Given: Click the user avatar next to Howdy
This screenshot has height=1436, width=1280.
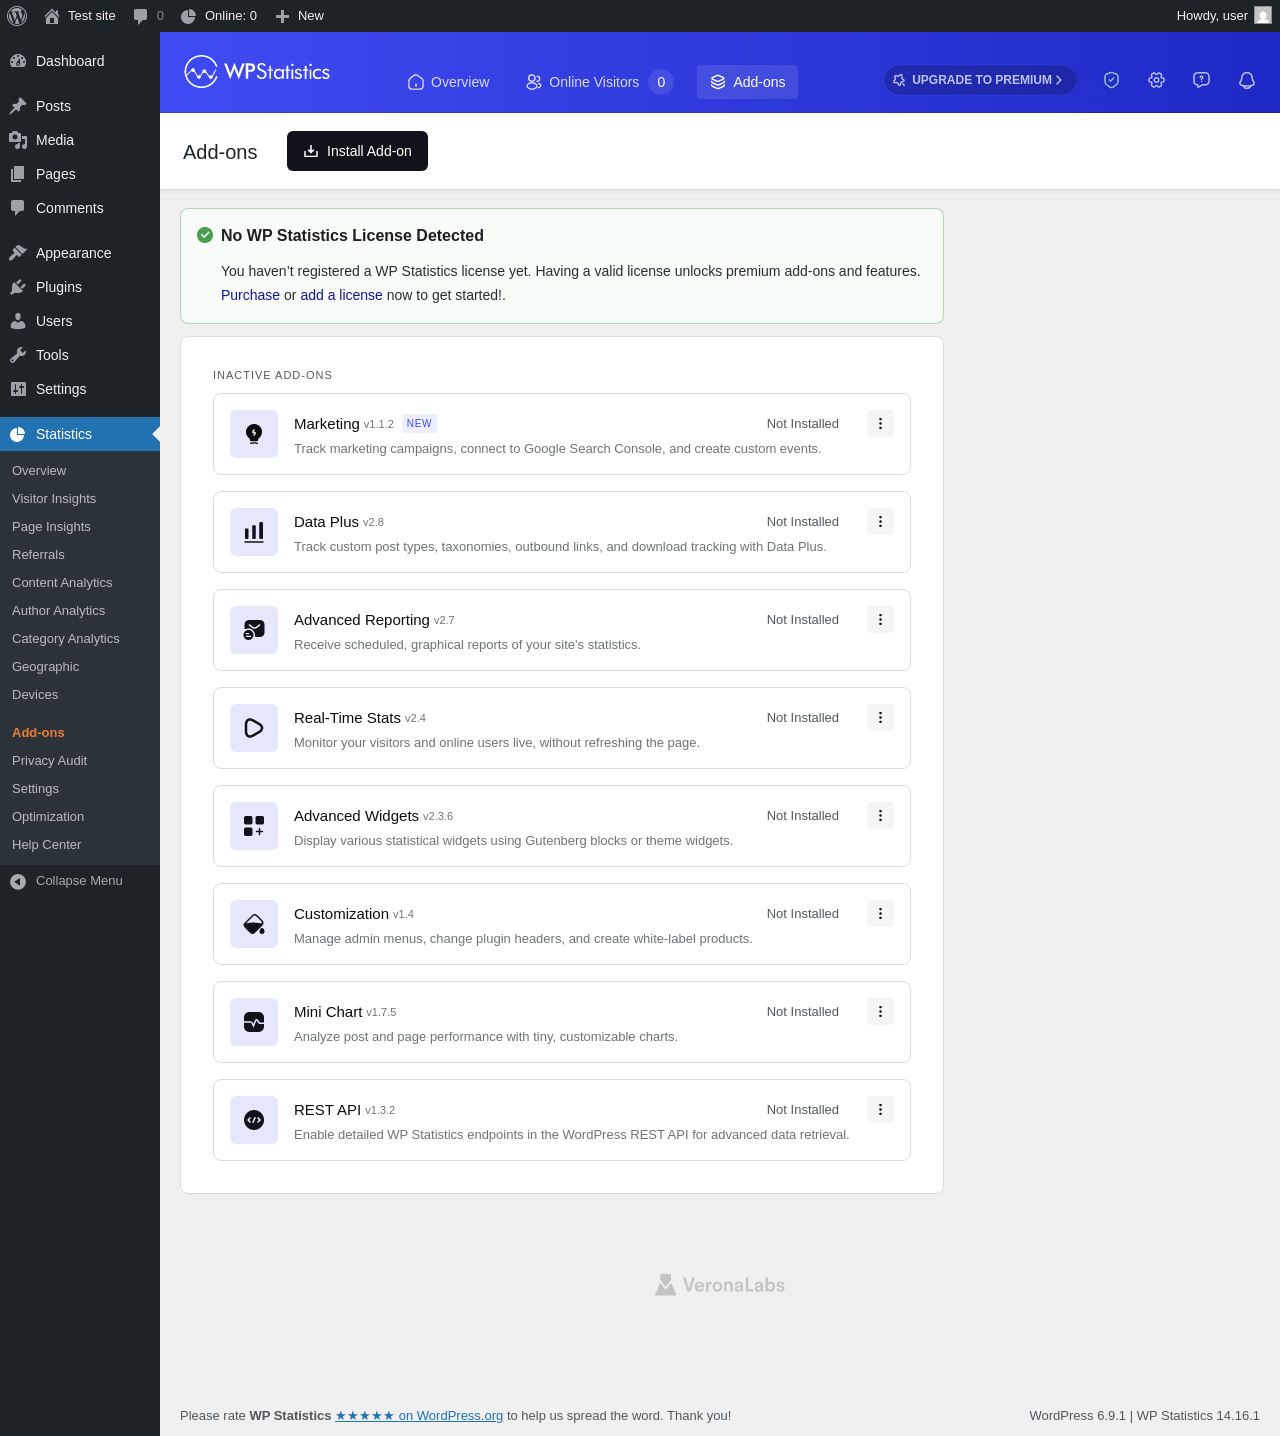Looking at the screenshot, I should (x=1263, y=16).
